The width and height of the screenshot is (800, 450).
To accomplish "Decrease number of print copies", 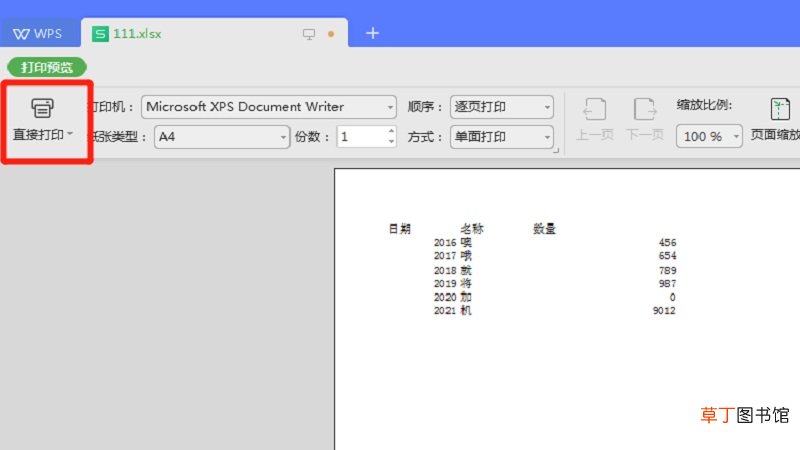I will (x=391, y=142).
